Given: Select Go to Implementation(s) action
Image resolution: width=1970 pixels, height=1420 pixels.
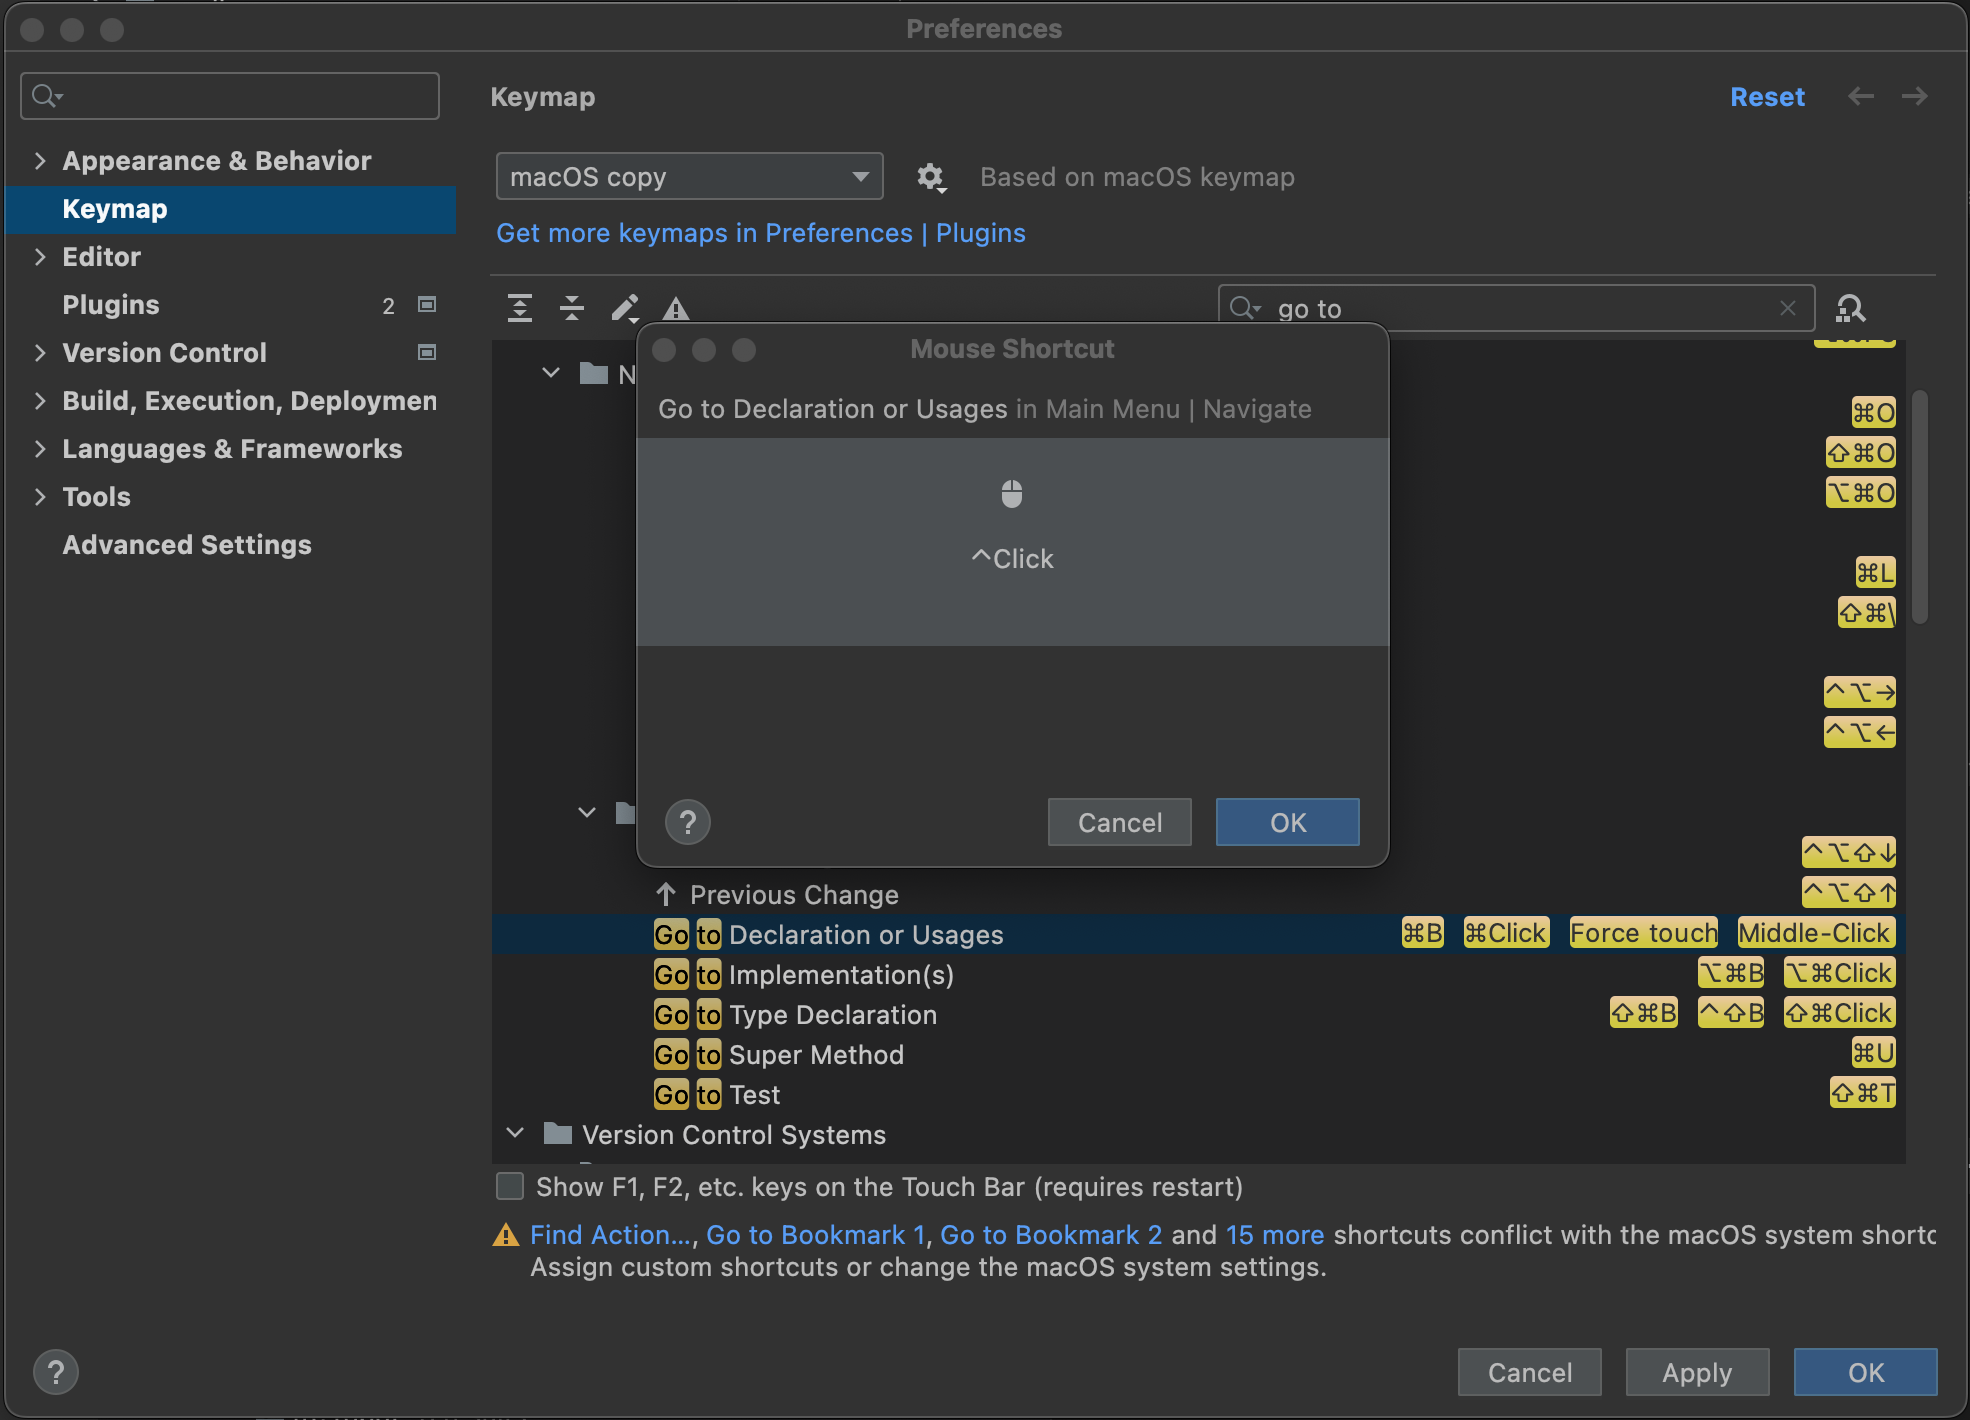Looking at the screenshot, I should click(838, 973).
